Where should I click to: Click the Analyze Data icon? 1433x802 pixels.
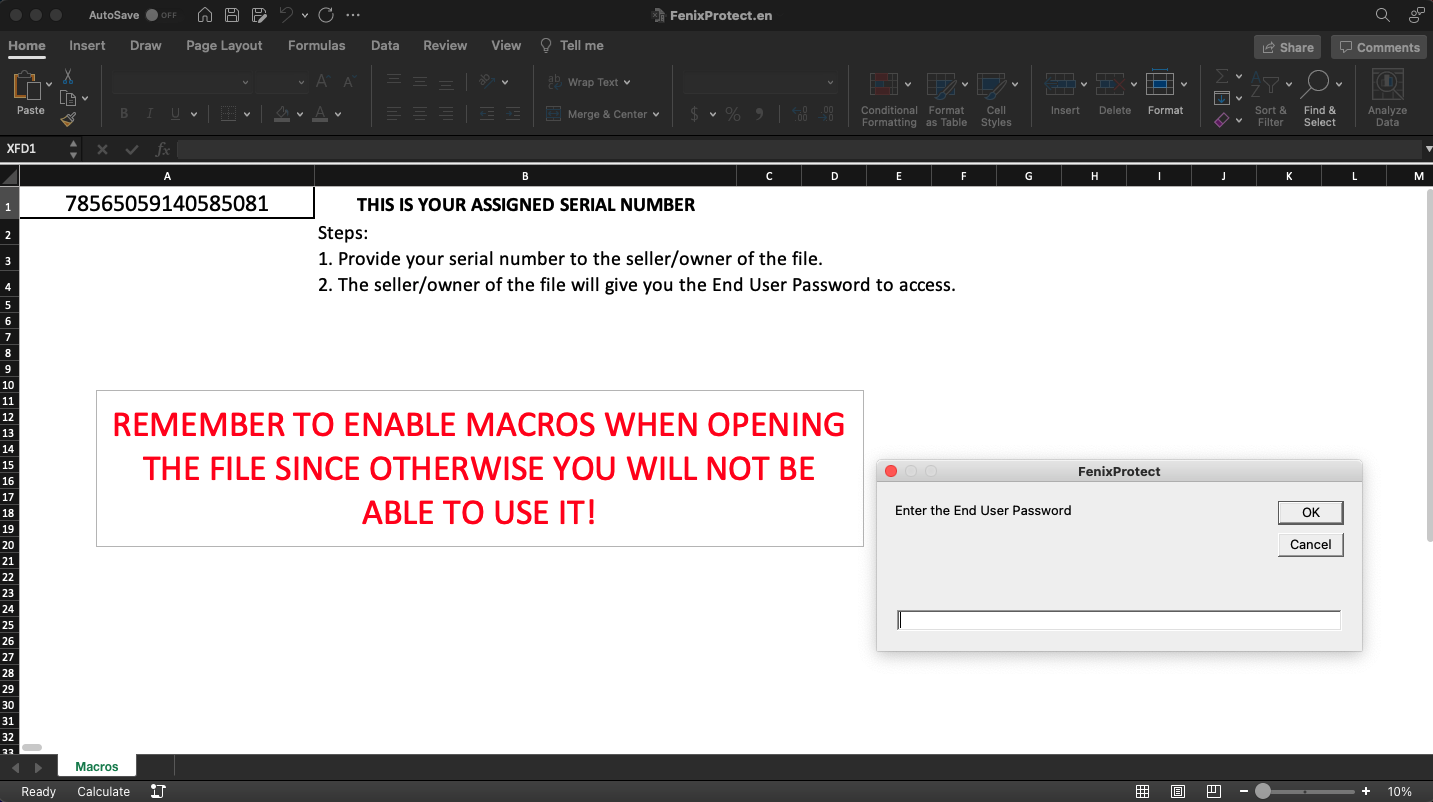tap(1387, 85)
